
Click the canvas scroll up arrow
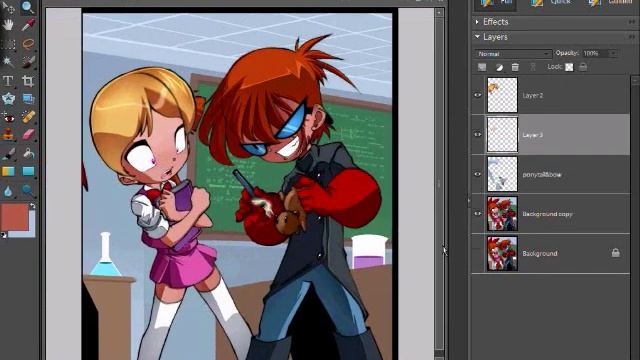[x=439, y=13]
